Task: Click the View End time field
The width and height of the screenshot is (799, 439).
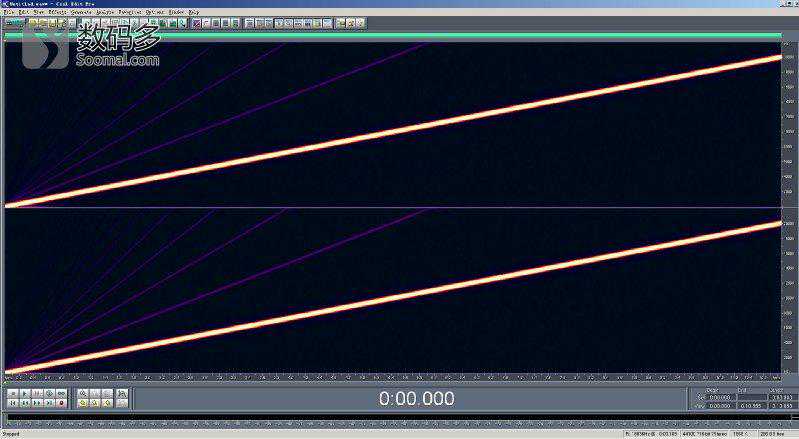Action: (x=751, y=406)
